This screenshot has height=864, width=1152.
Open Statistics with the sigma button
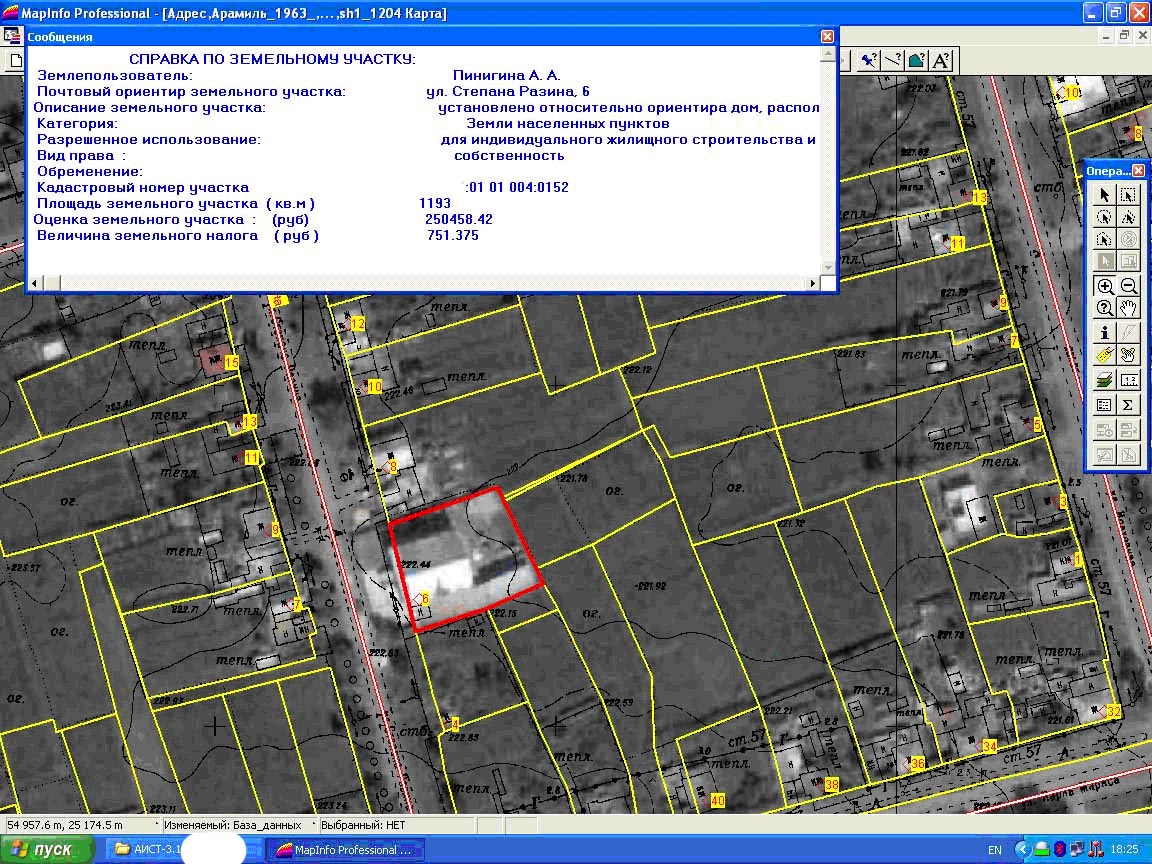1128,405
